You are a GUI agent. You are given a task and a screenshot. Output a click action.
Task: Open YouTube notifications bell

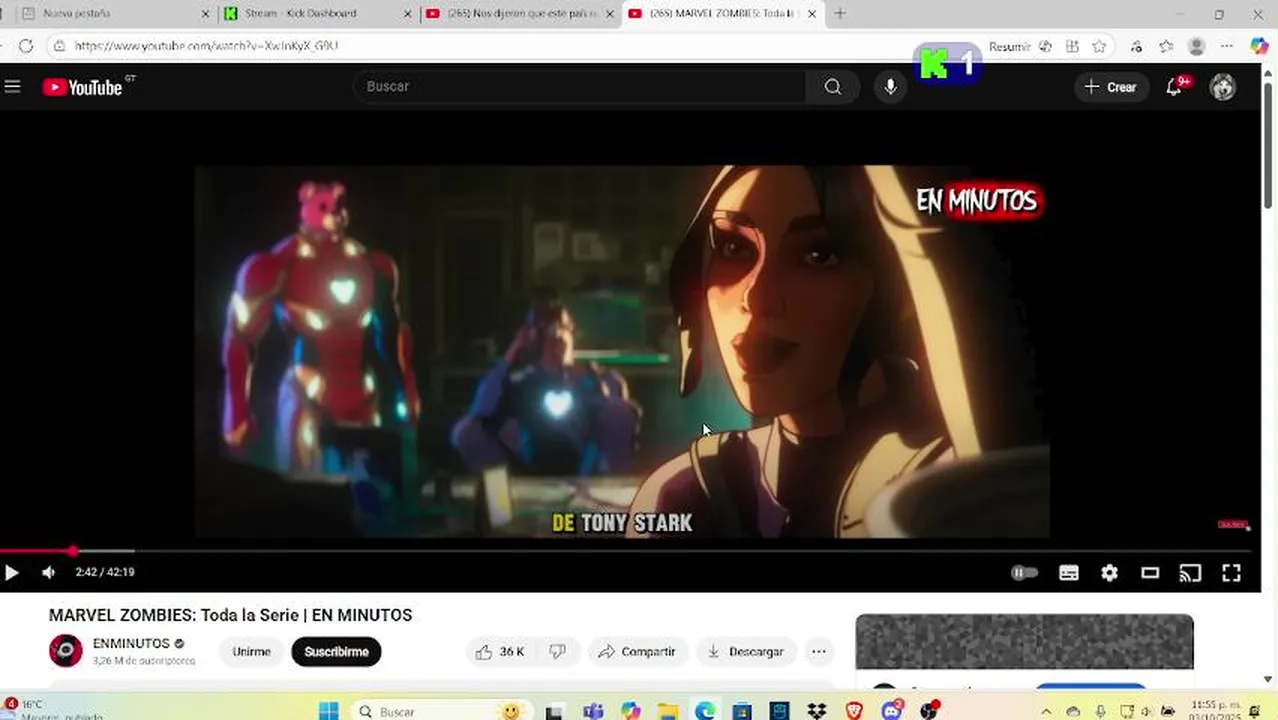point(1174,87)
